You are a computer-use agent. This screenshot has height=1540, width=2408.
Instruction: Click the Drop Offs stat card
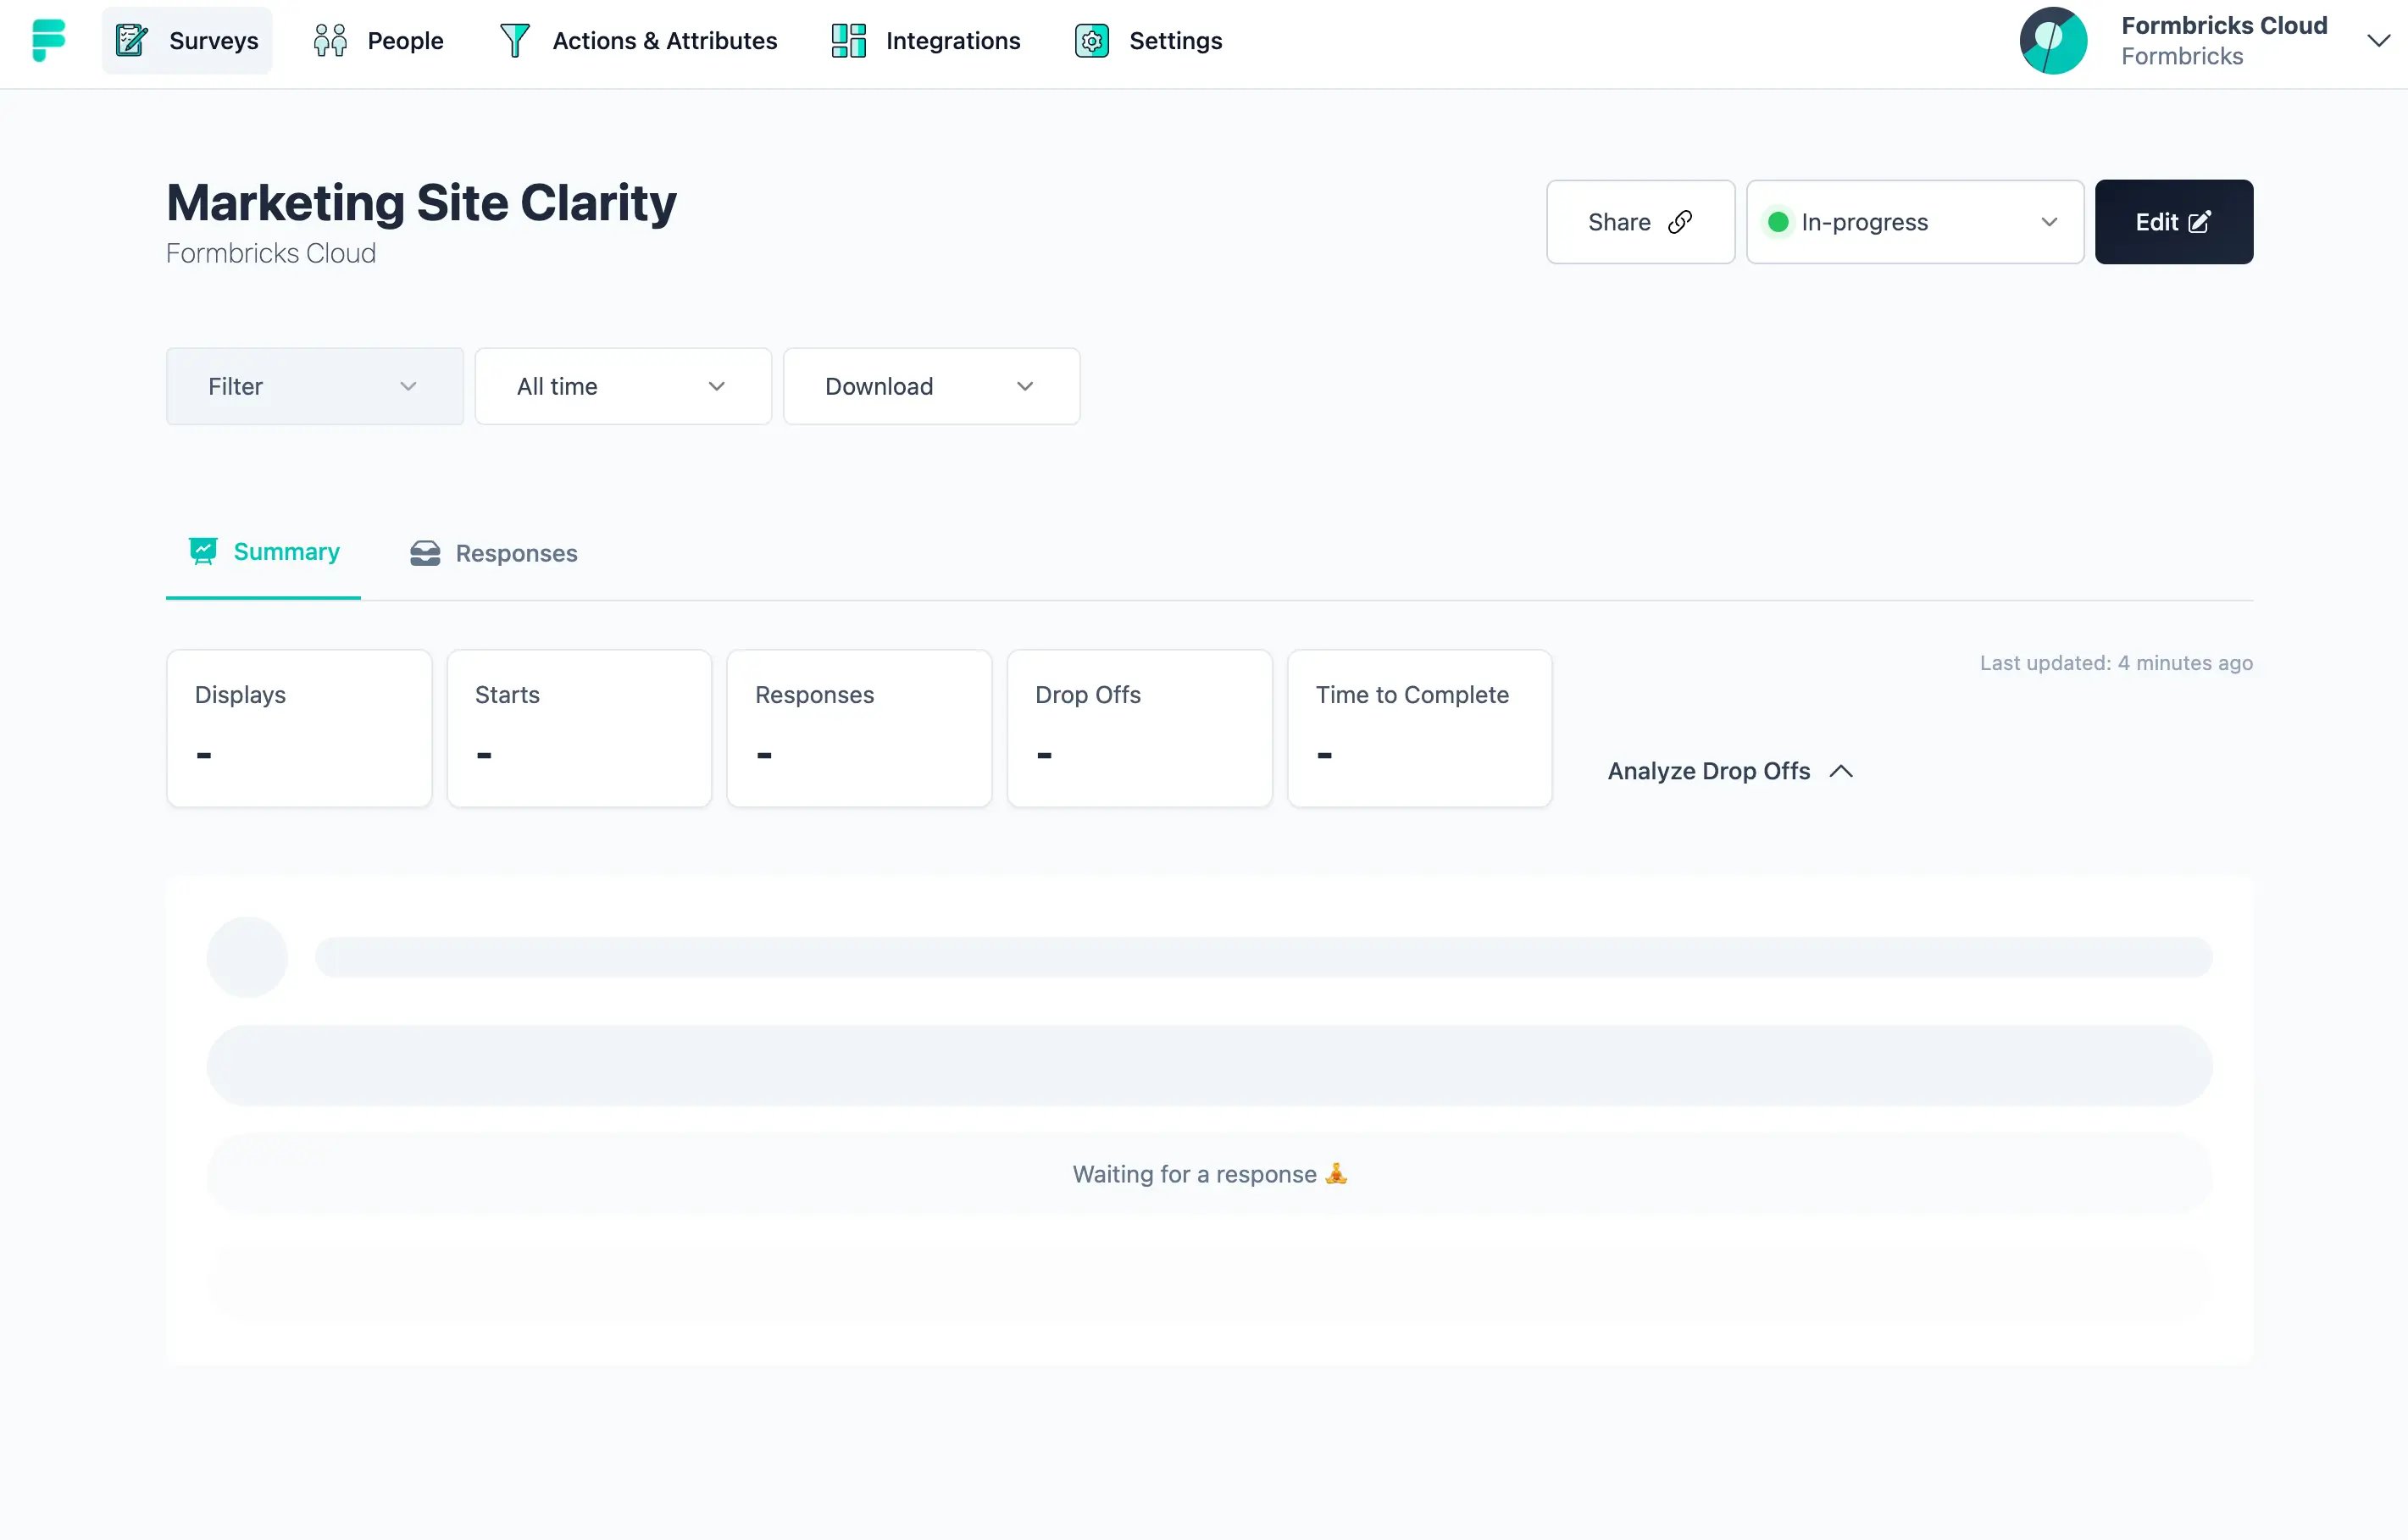point(1139,728)
